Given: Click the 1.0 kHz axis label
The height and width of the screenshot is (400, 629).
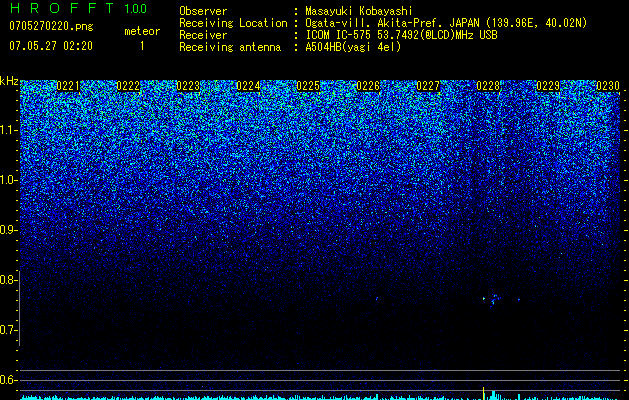Looking at the screenshot, I should pyautogui.click(x=8, y=180).
